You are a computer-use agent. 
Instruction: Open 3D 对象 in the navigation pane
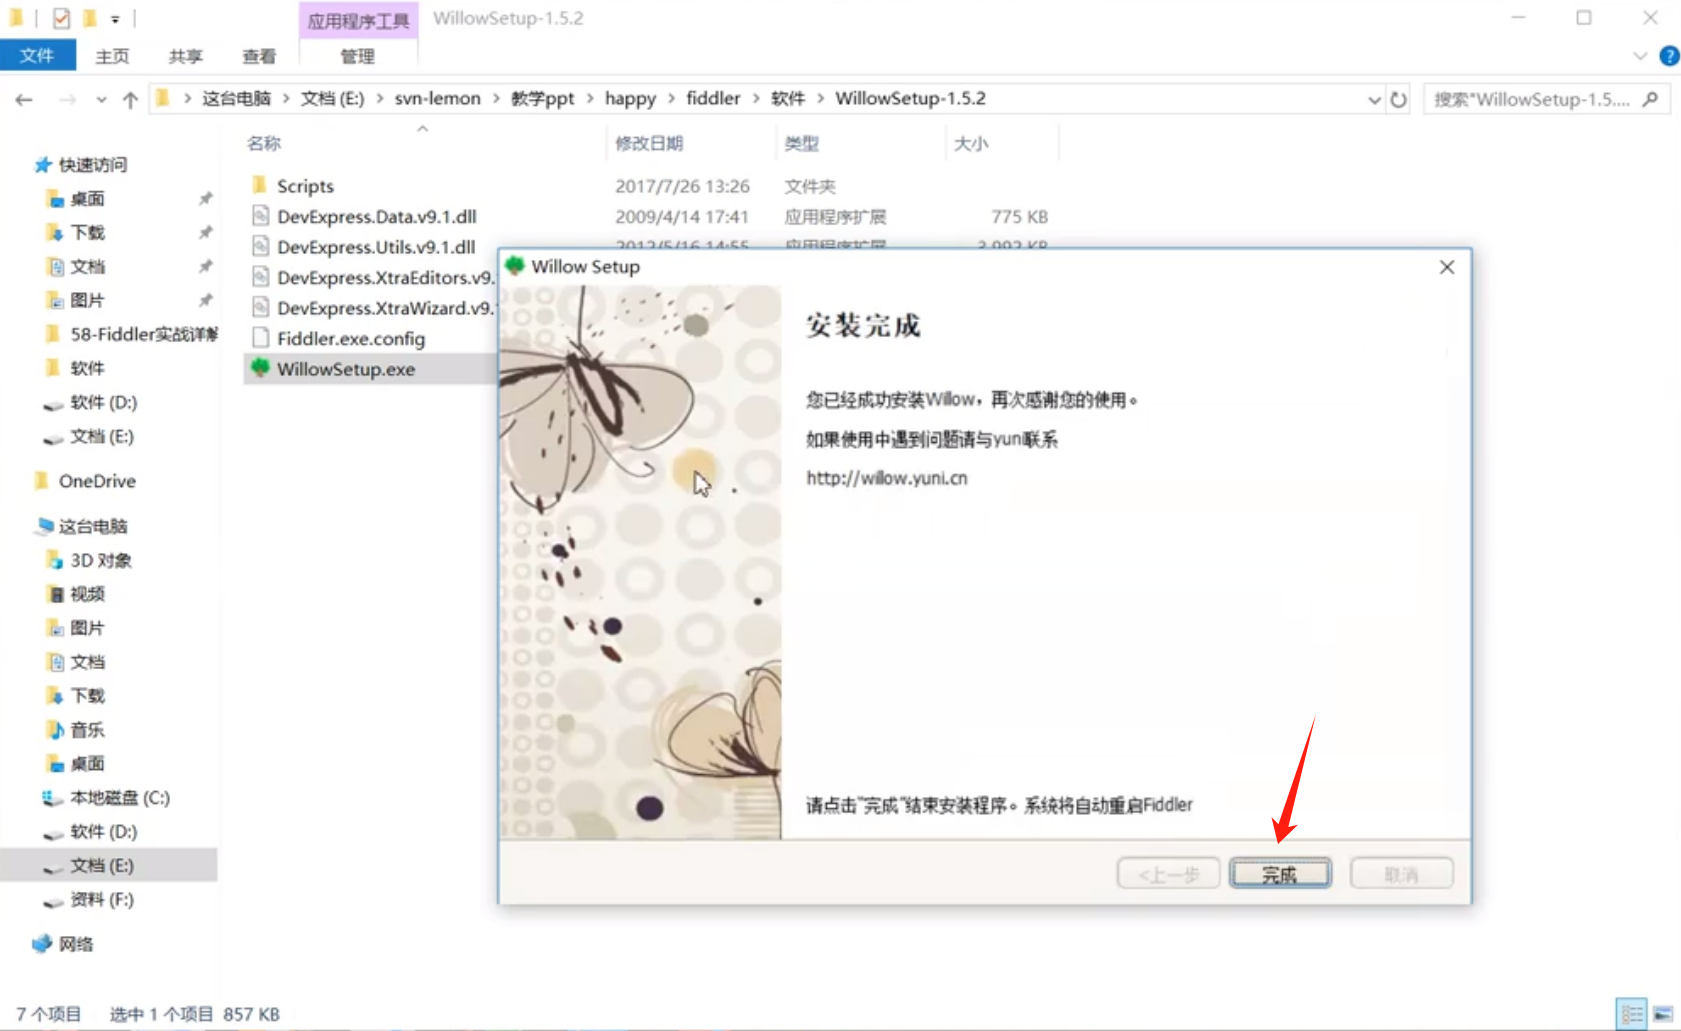coord(101,560)
